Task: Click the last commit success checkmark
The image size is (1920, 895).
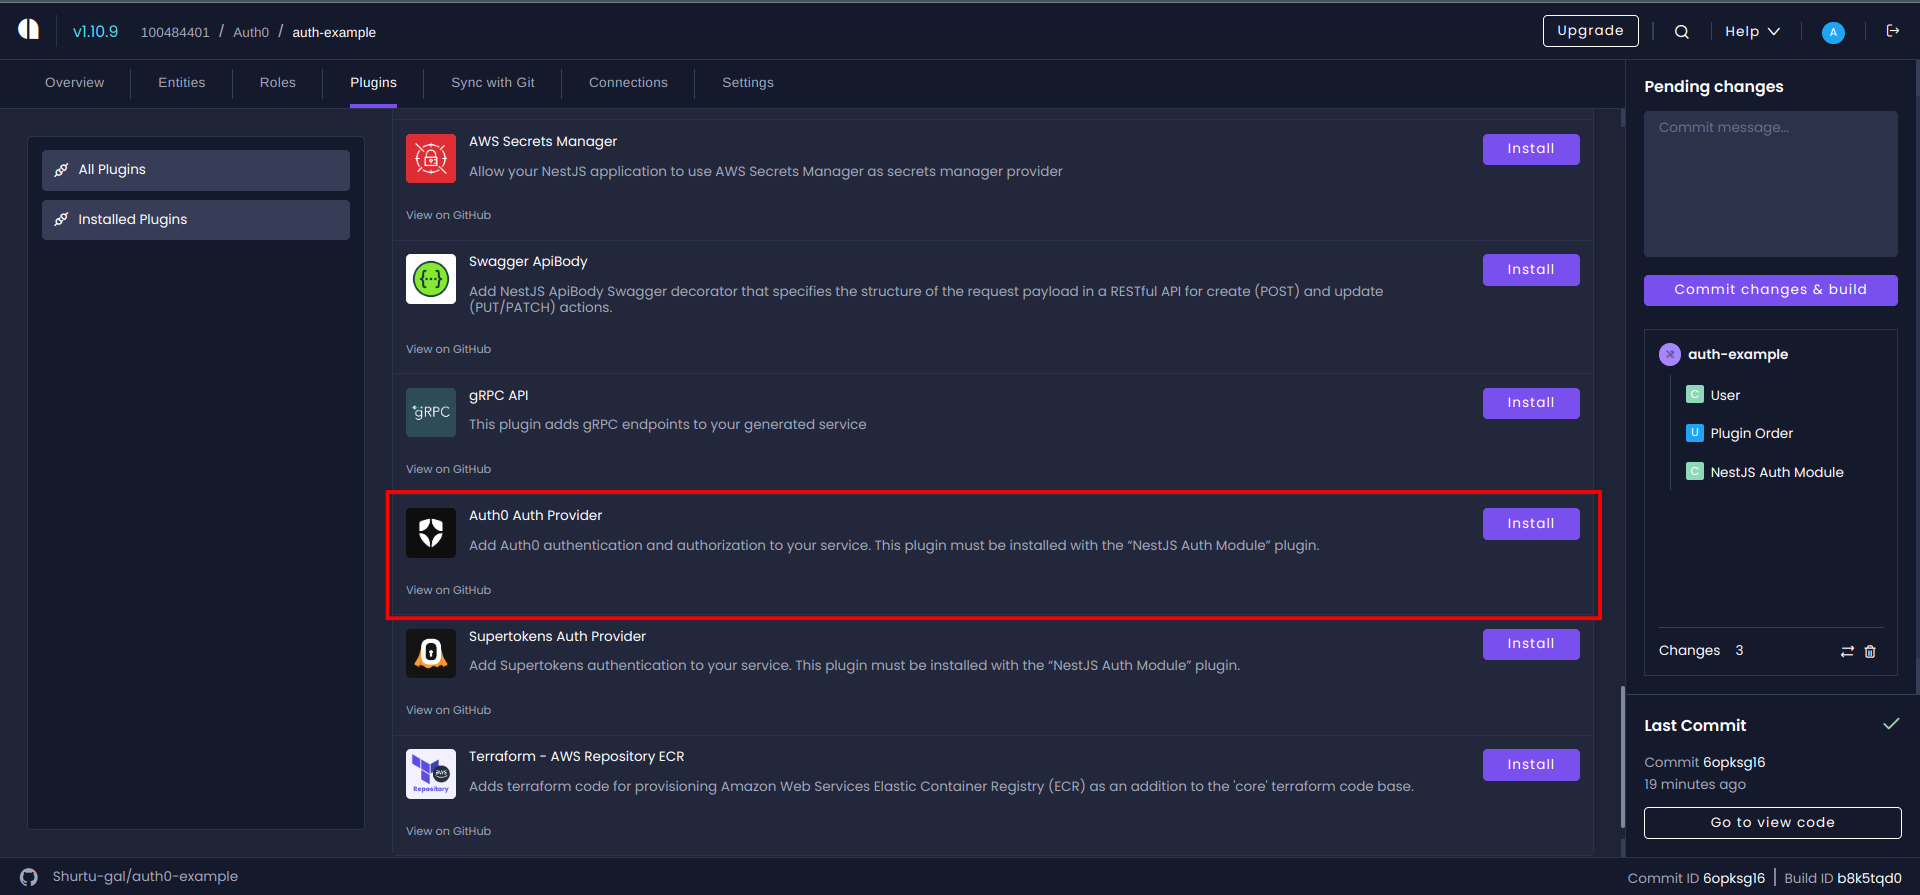Action: coord(1891,724)
